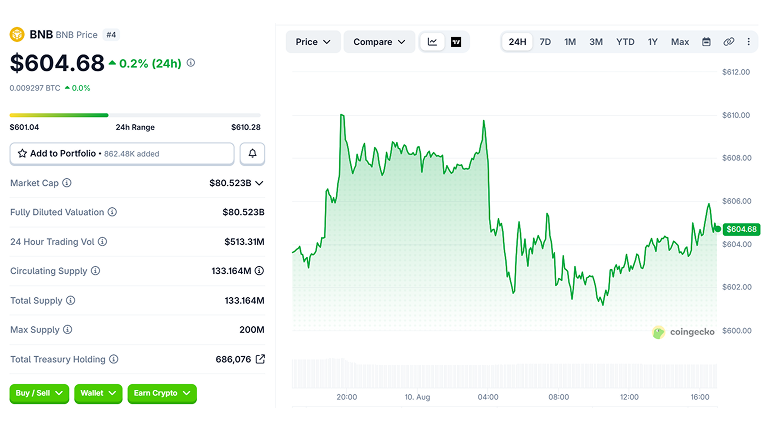Screen dimensions: 768x432
Task: Open the Price dropdown
Action: (313, 42)
